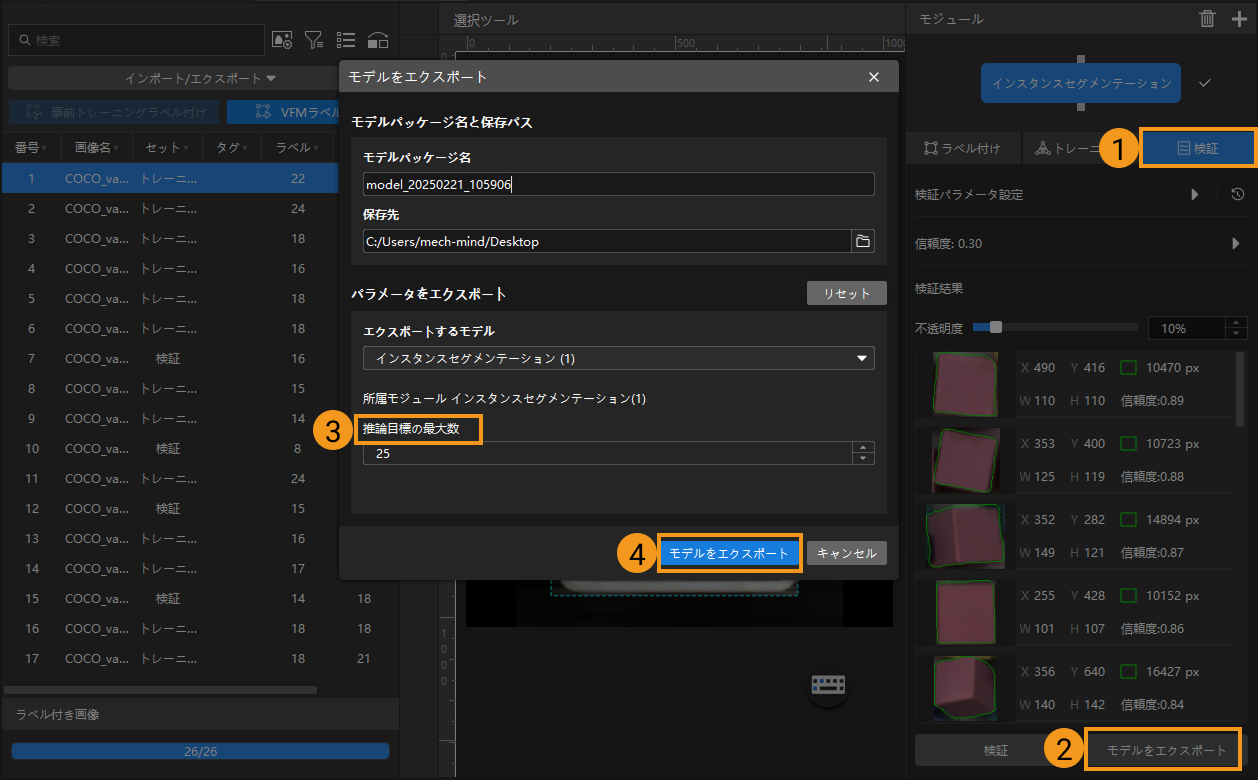Open image preview settings icon beside search
This screenshot has width=1258, height=780.
[283, 40]
